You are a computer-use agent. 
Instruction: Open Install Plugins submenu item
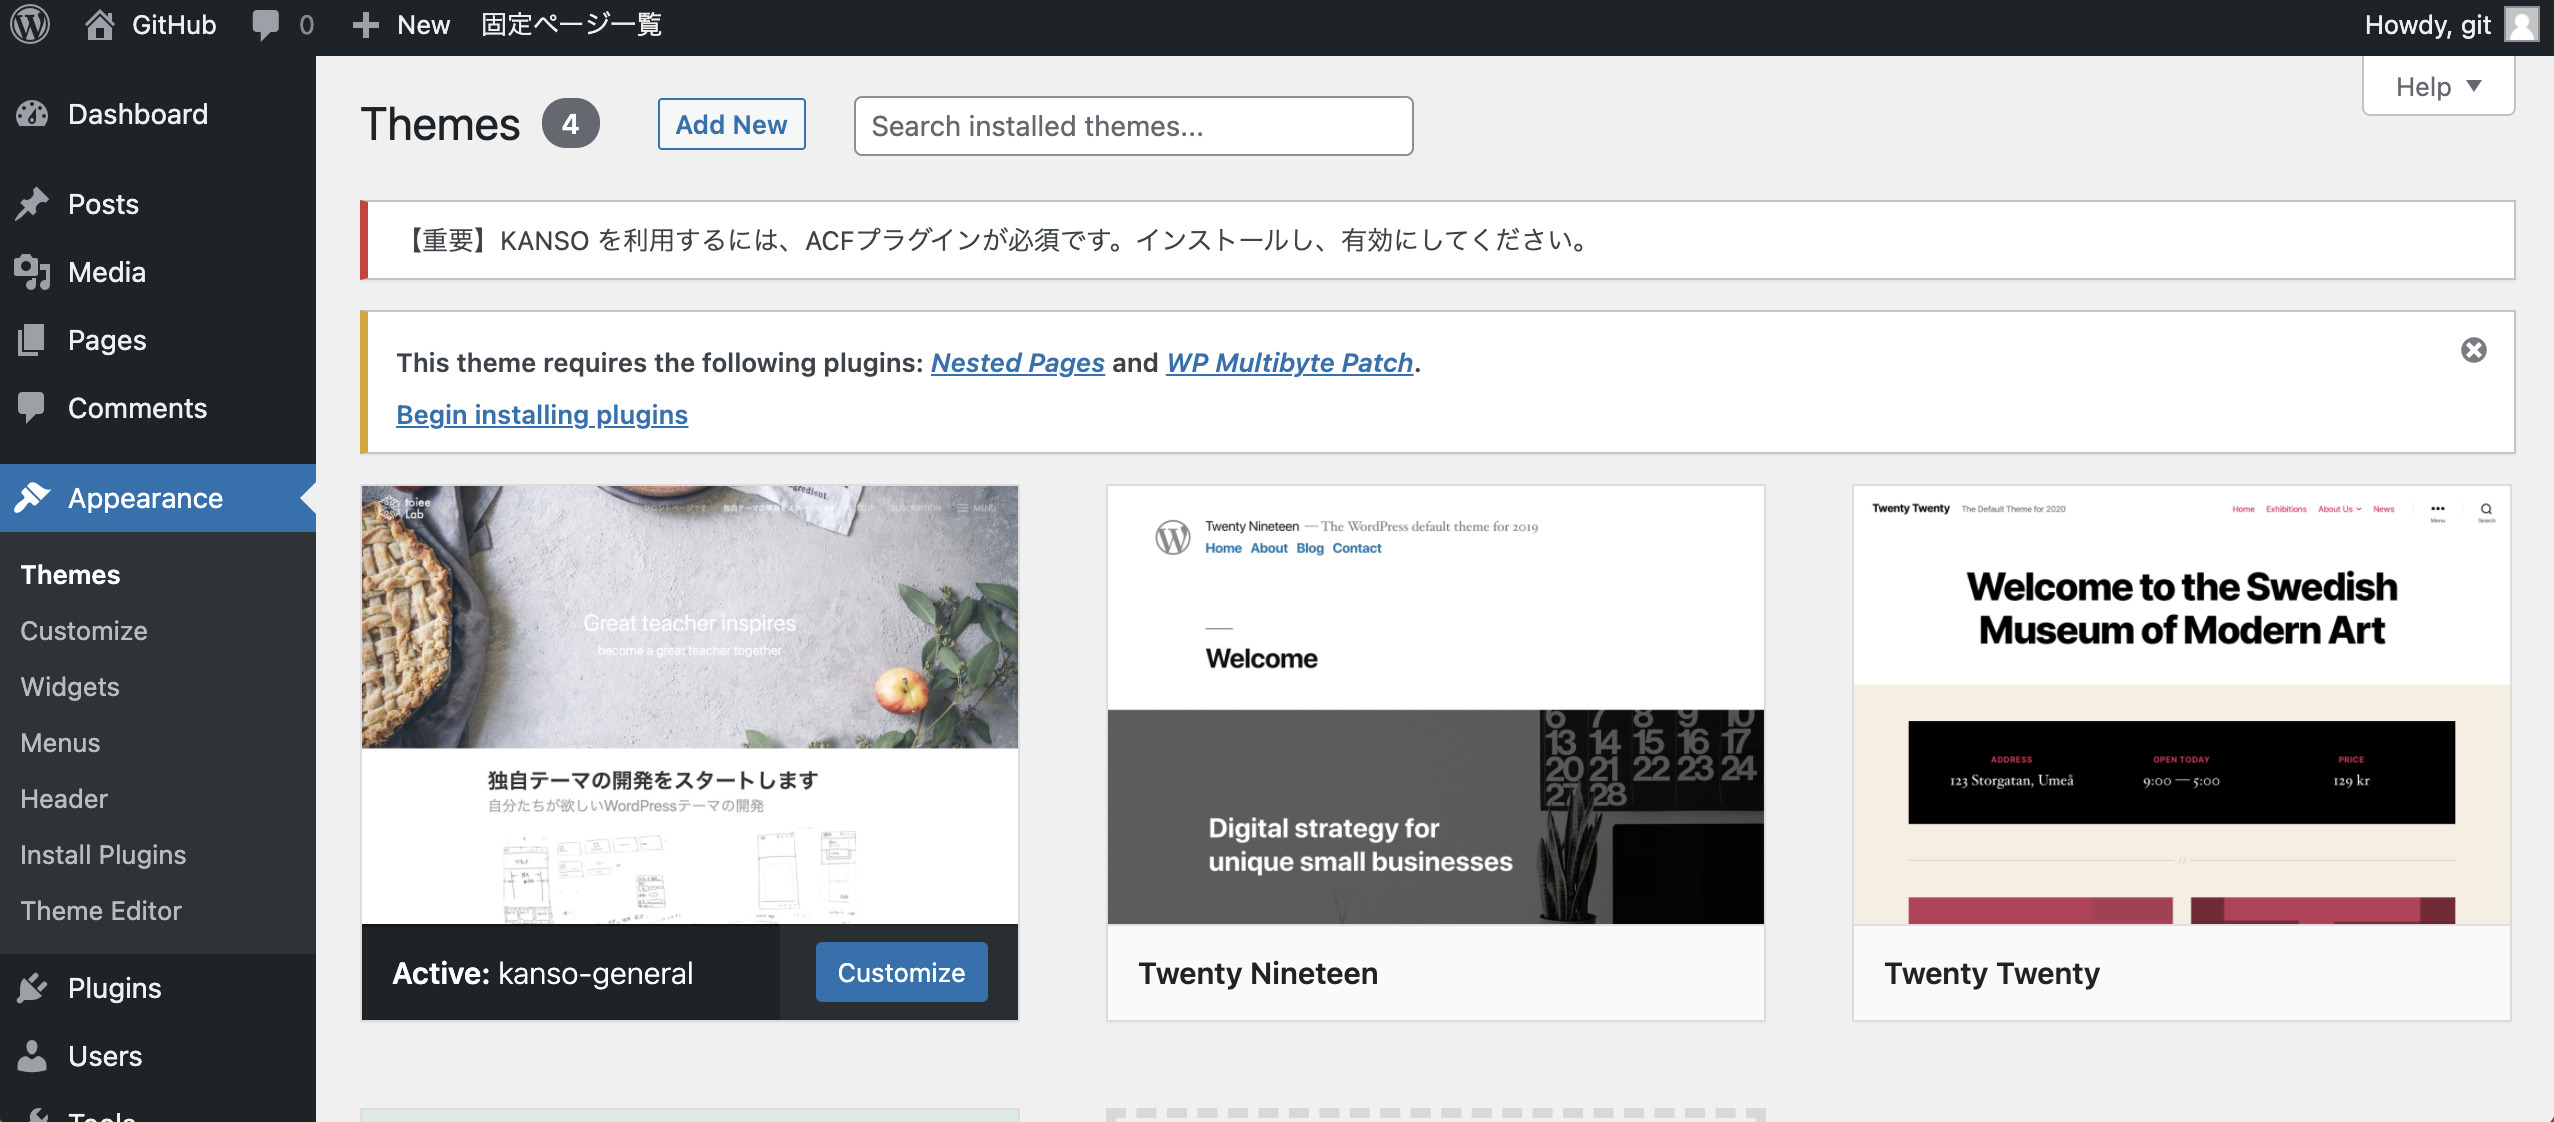click(103, 855)
